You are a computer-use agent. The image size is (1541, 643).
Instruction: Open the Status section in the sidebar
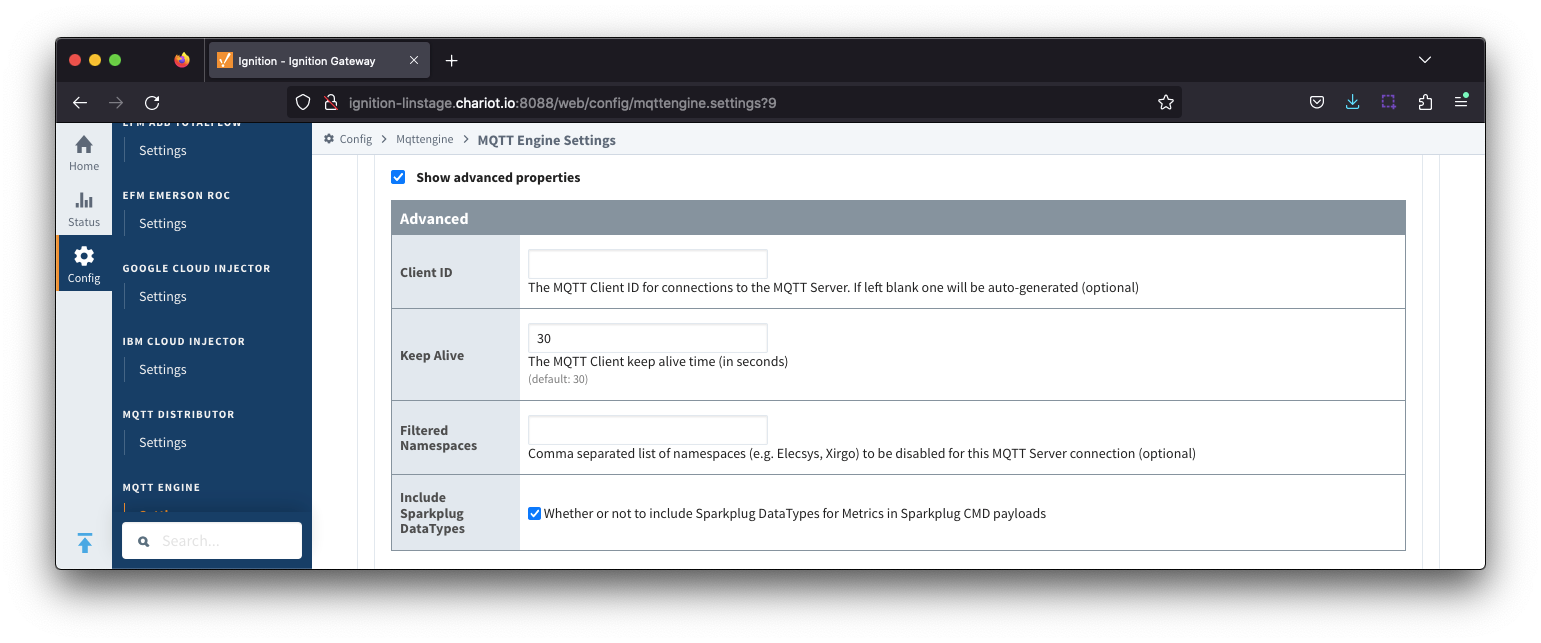(x=84, y=209)
